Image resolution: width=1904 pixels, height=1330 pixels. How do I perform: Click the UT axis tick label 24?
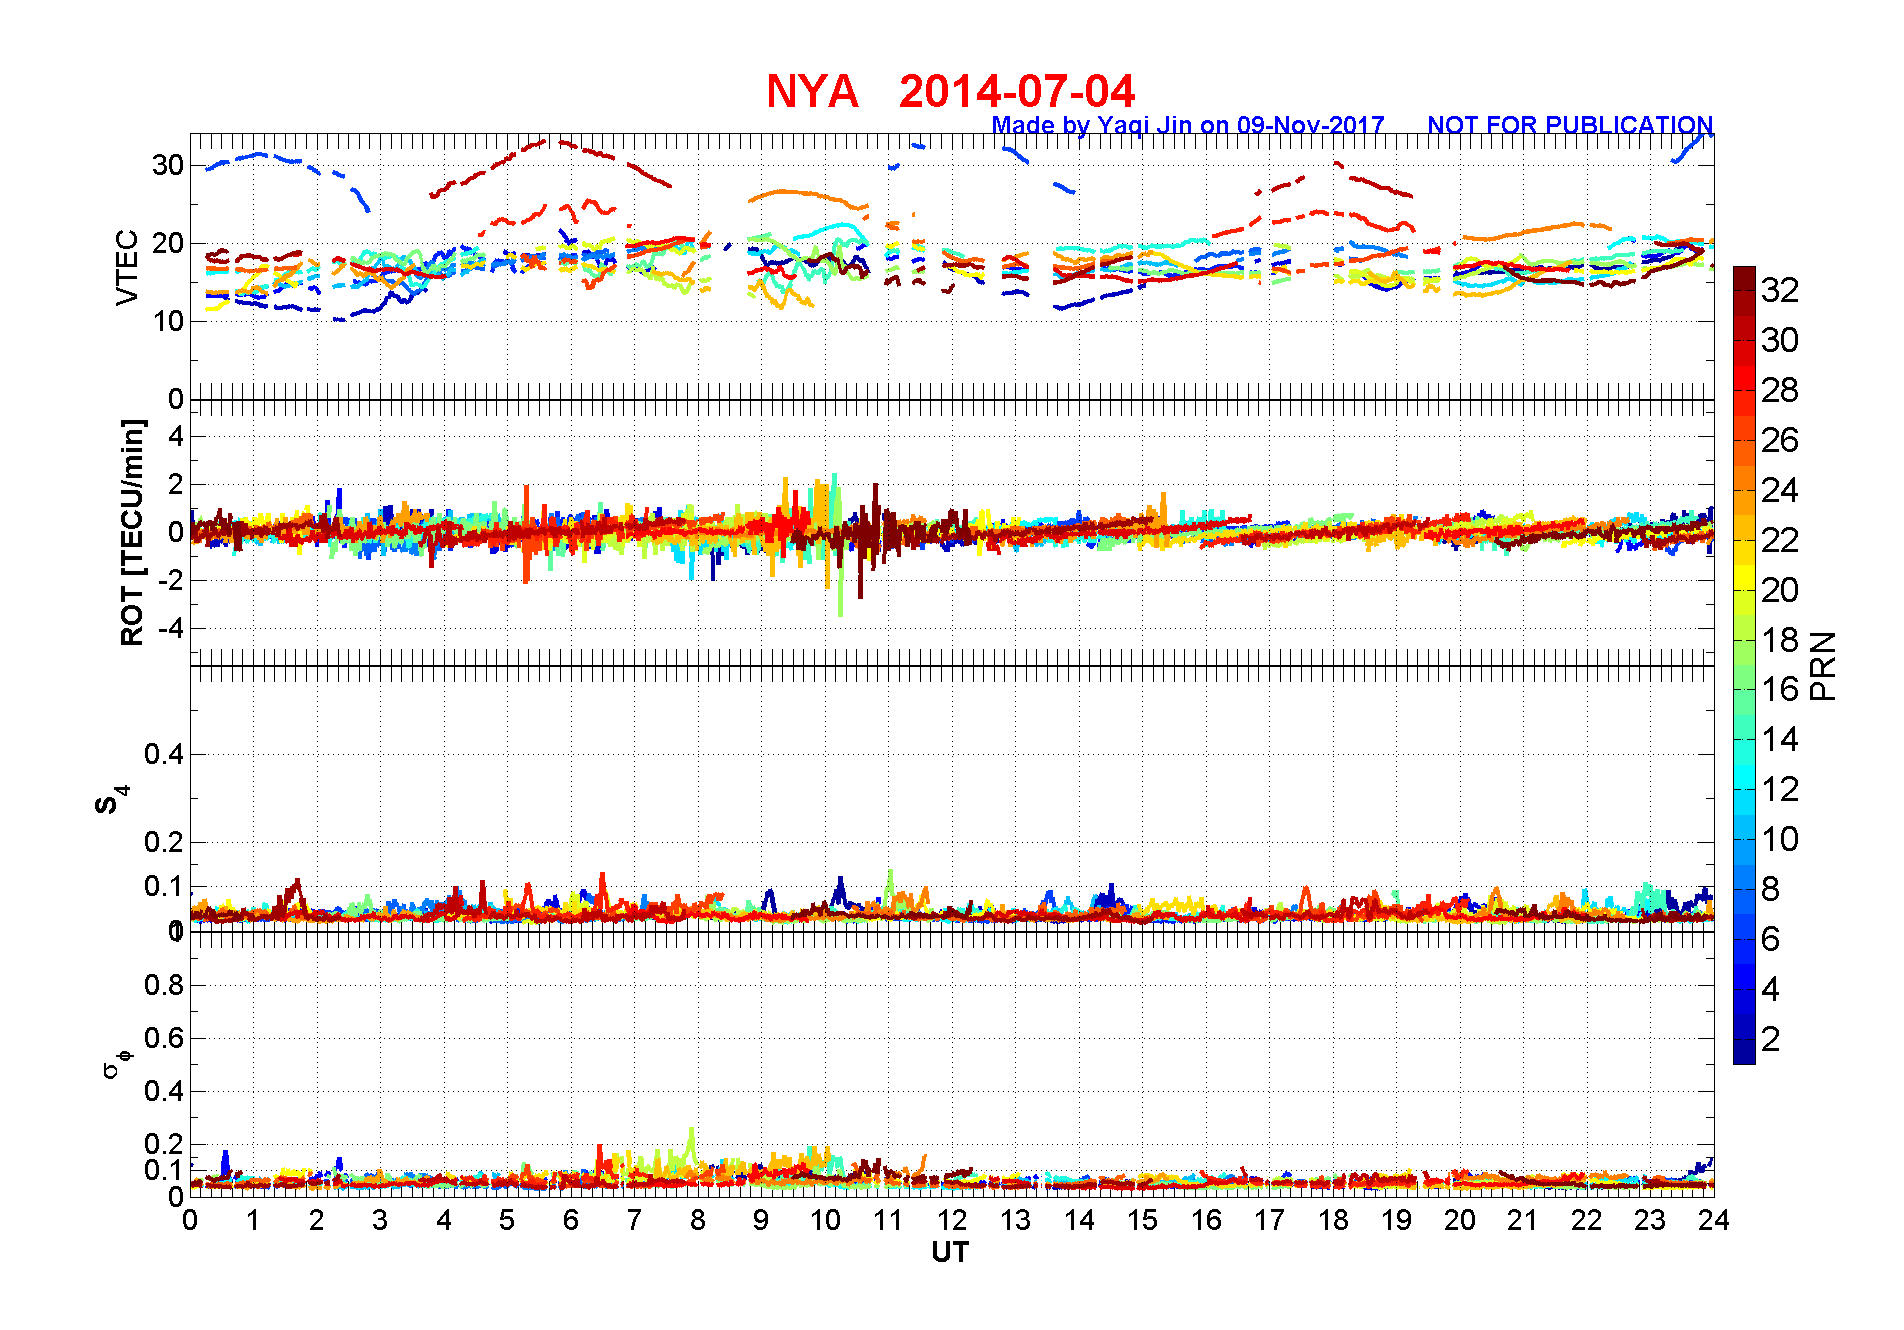coord(1714,1220)
